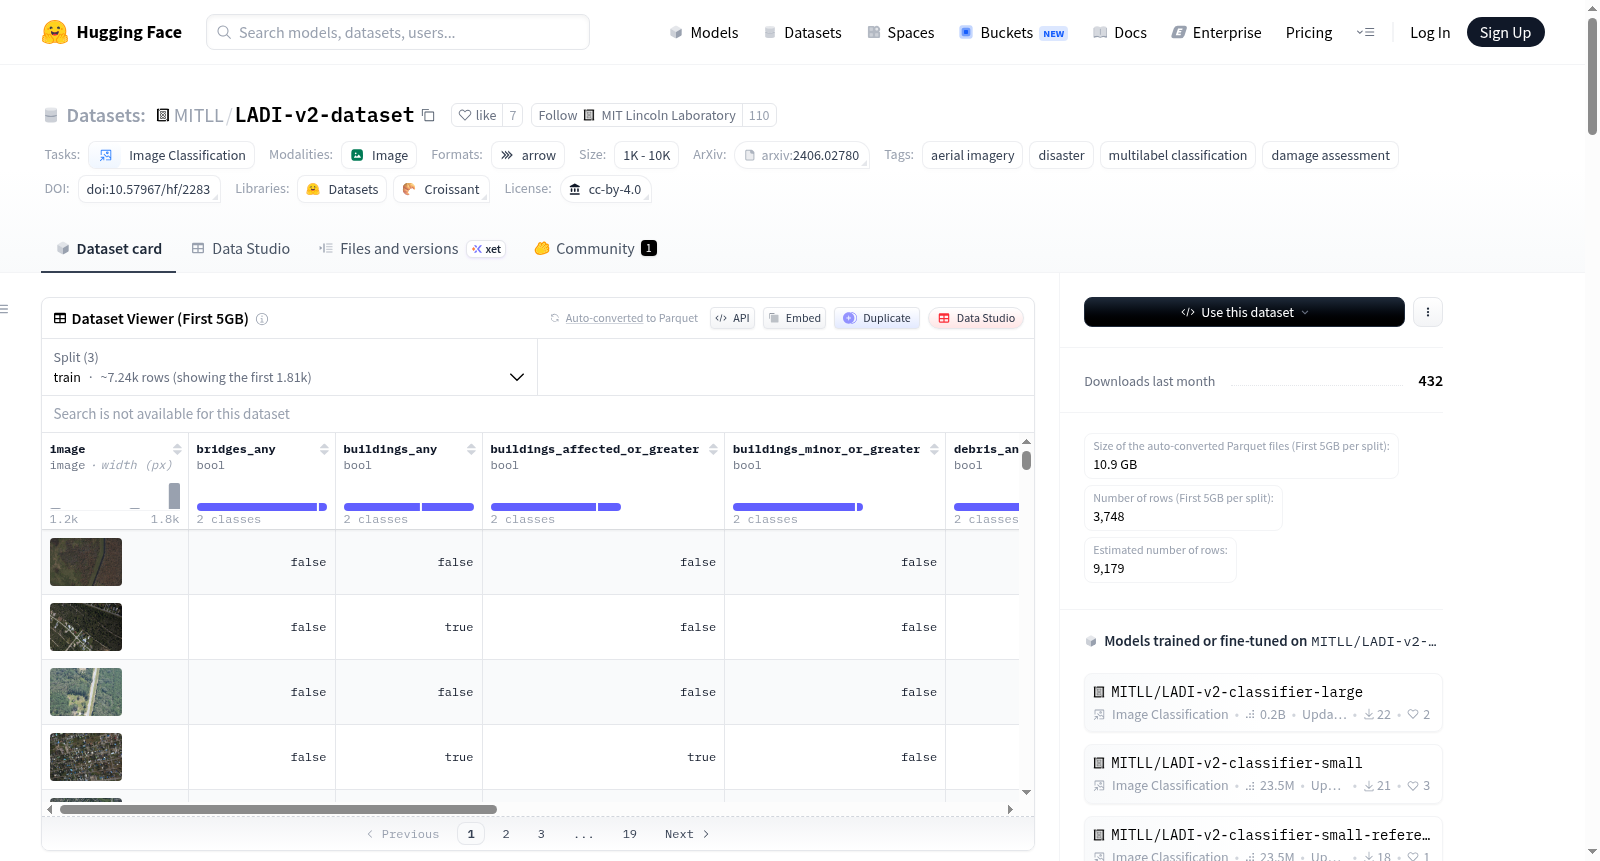The image size is (1600, 861).
Task: Click Next page in pagination
Action: (x=687, y=834)
